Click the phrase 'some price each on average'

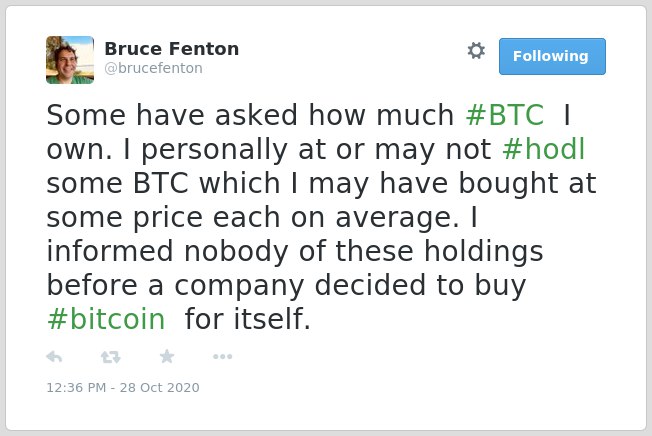pos(252,217)
